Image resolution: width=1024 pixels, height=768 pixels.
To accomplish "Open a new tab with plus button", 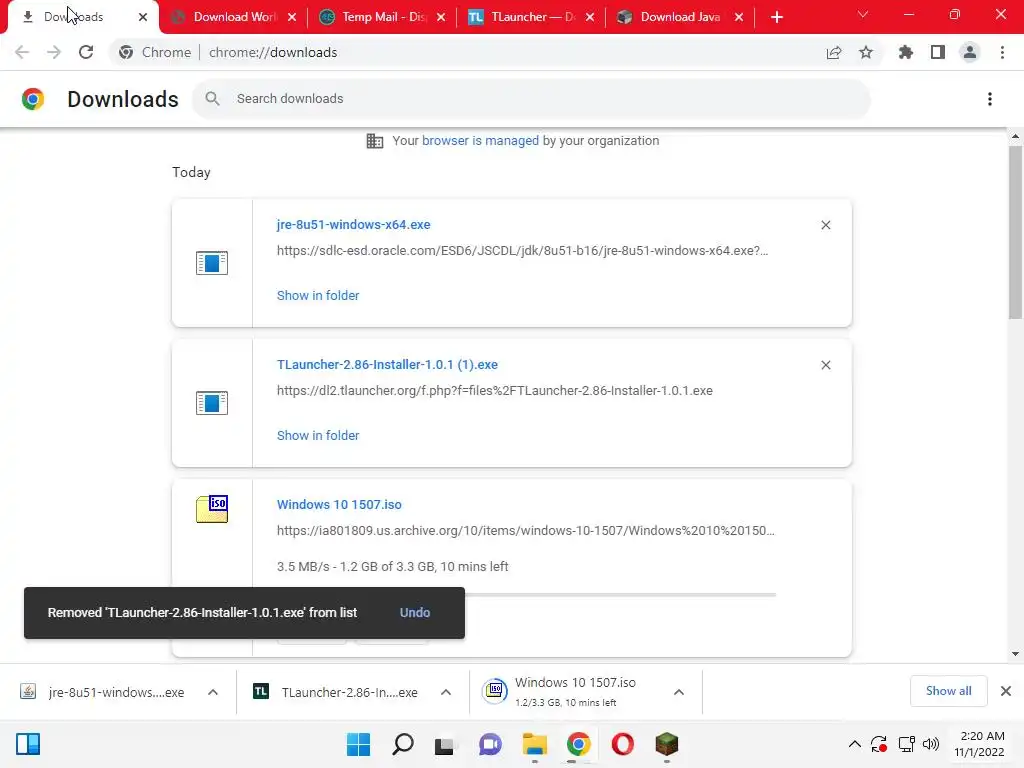I will pyautogui.click(x=776, y=17).
